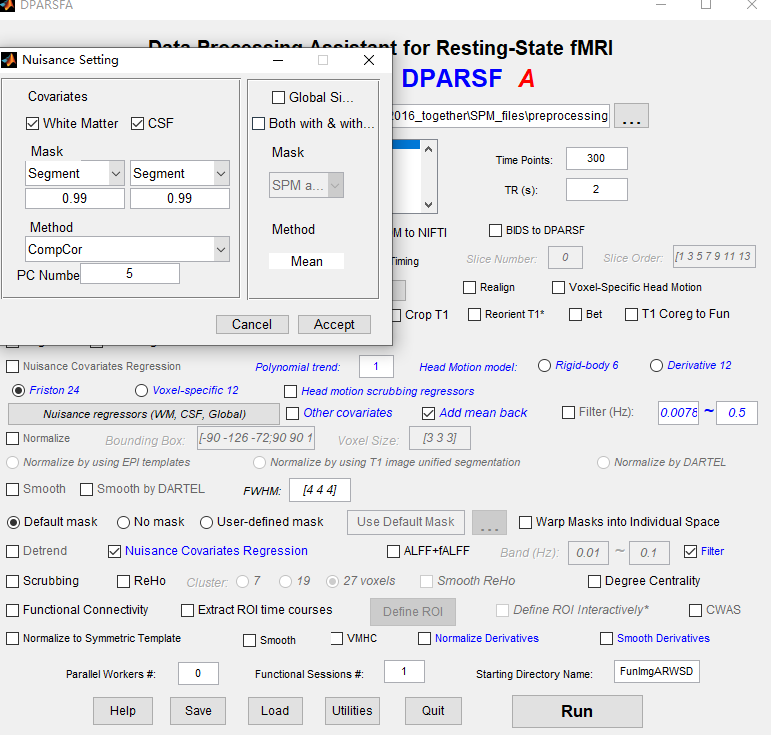Choose the Voxel-specific 12 radio button
The height and width of the screenshot is (735, 771).
[142, 390]
